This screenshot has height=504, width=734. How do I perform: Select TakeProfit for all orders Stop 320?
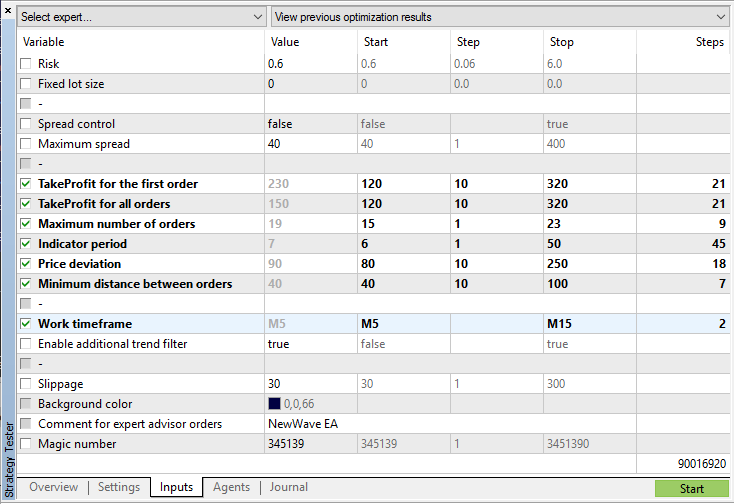point(590,204)
